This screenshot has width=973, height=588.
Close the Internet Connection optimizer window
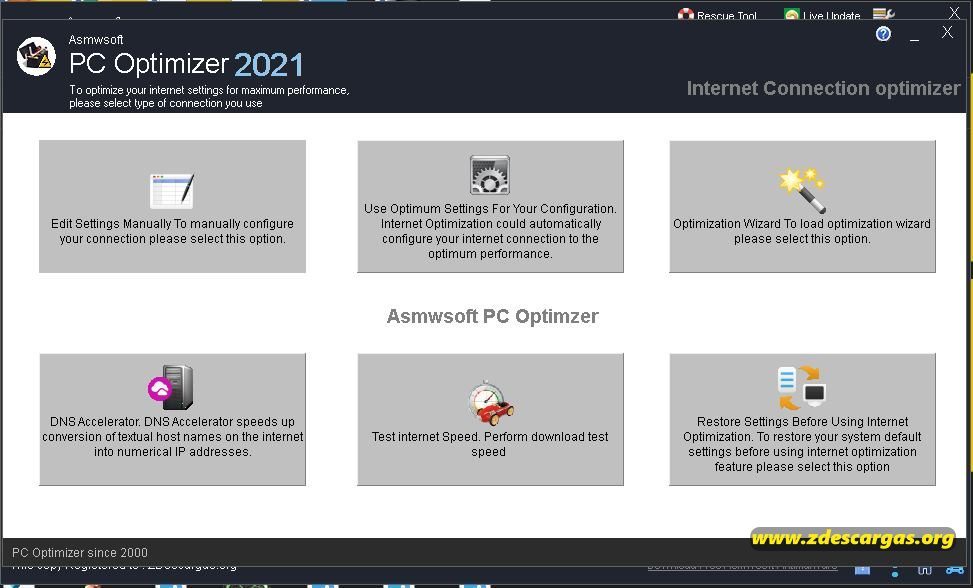(x=947, y=32)
